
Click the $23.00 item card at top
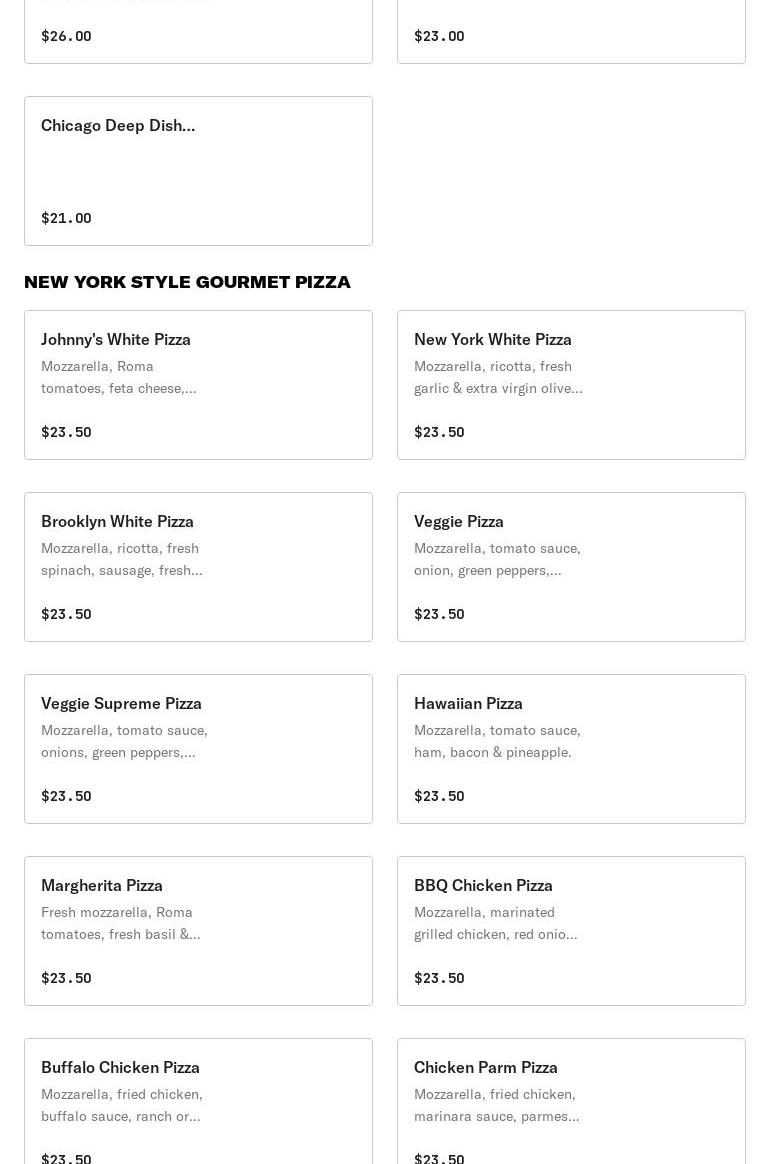571,31
